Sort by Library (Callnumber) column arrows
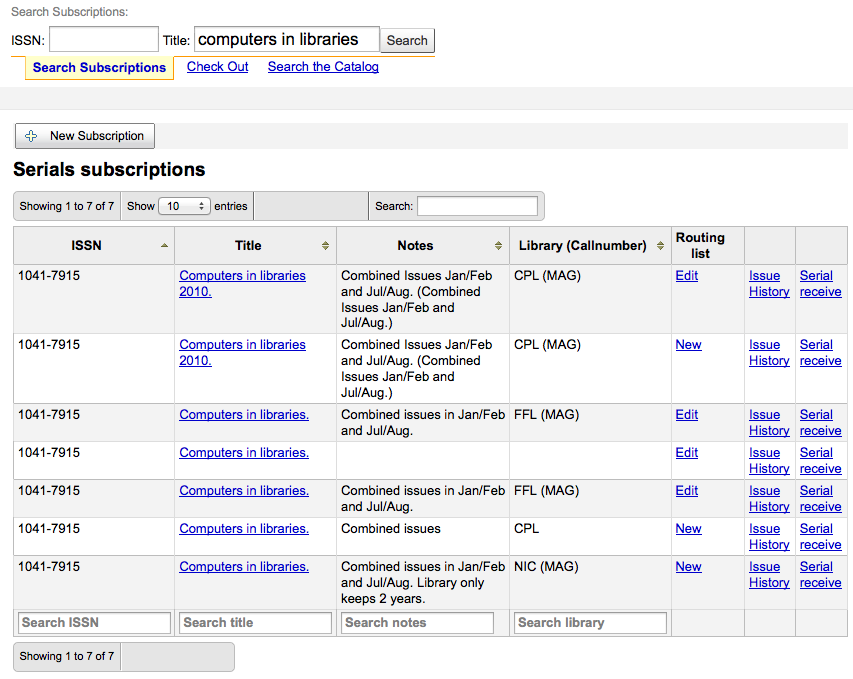The width and height of the screenshot is (853, 679). (660, 246)
